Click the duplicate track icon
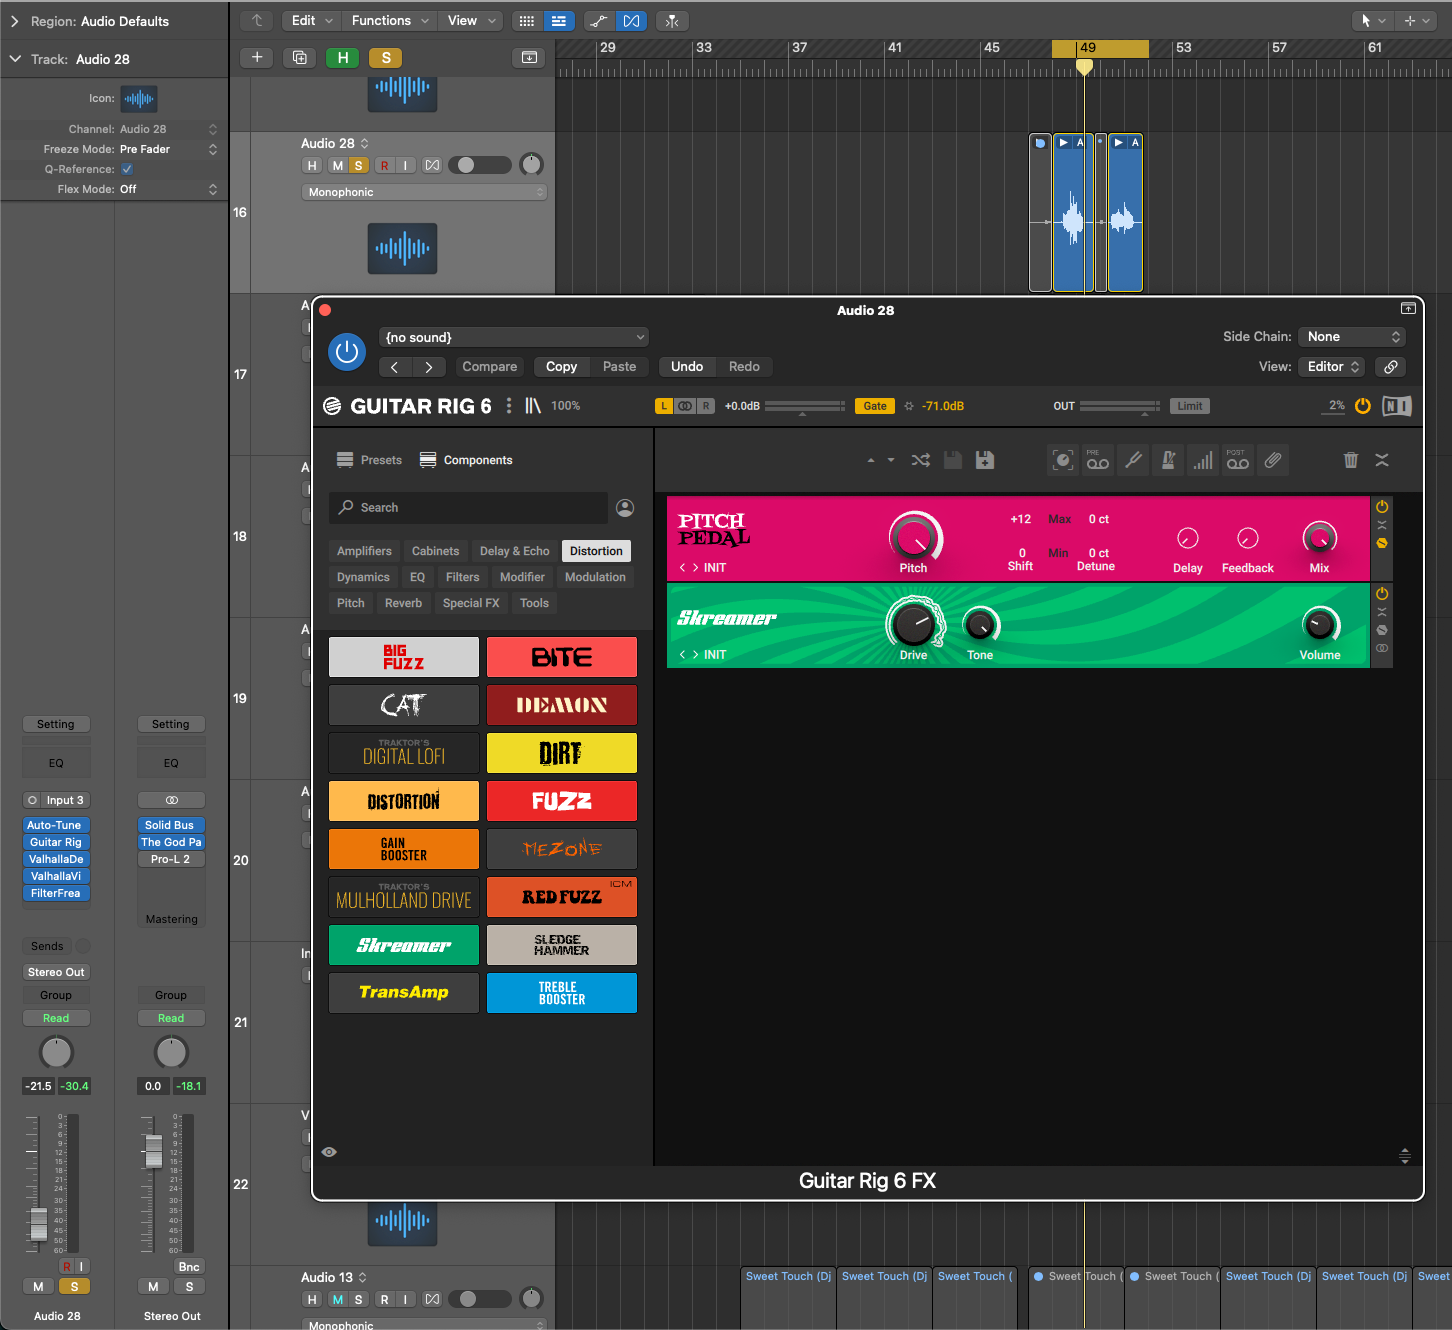Image resolution: width=1452 pixels, height=1330 pixels. pos(299,58)
